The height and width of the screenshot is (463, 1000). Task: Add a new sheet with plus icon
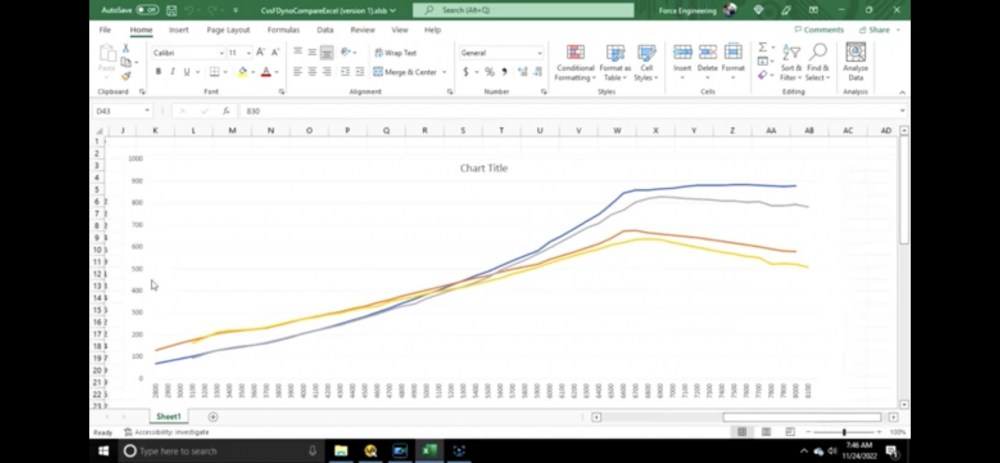click(213, 416)
